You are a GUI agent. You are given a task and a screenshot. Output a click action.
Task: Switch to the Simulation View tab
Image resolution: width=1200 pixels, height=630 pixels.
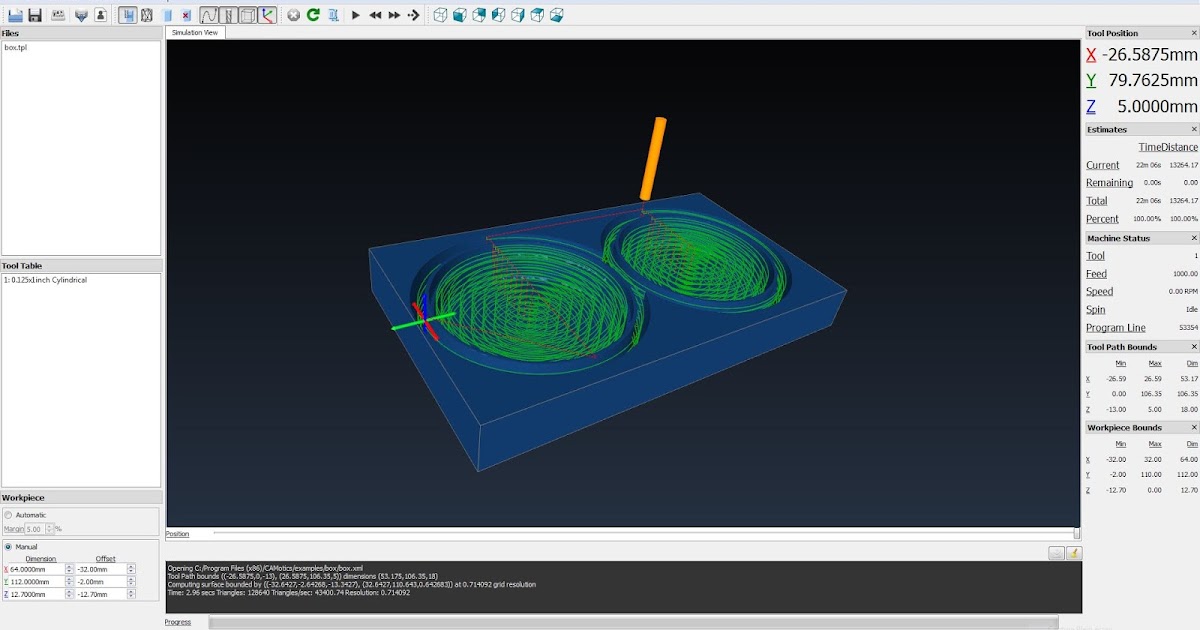[x=194, y=32]
